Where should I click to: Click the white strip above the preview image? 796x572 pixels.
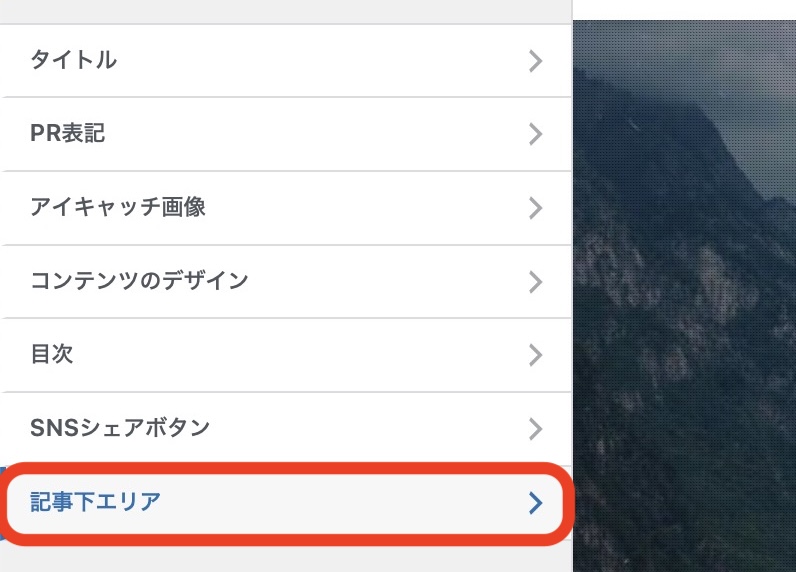(685, 9)
